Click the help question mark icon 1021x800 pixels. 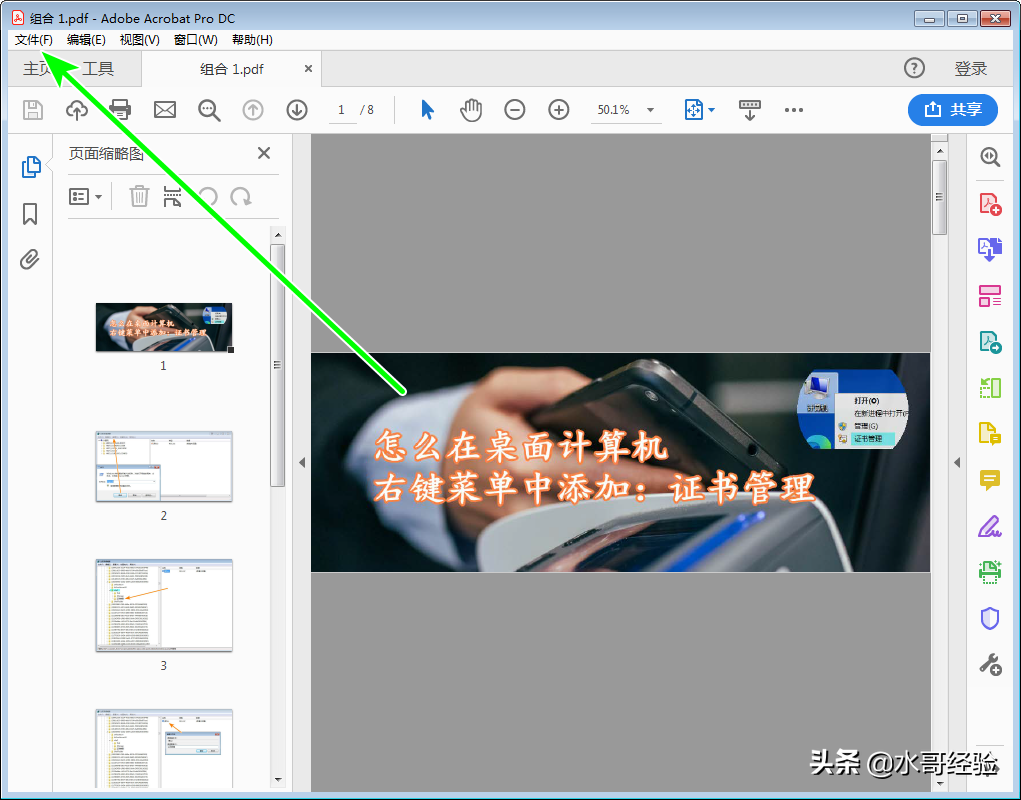[914, 68]
